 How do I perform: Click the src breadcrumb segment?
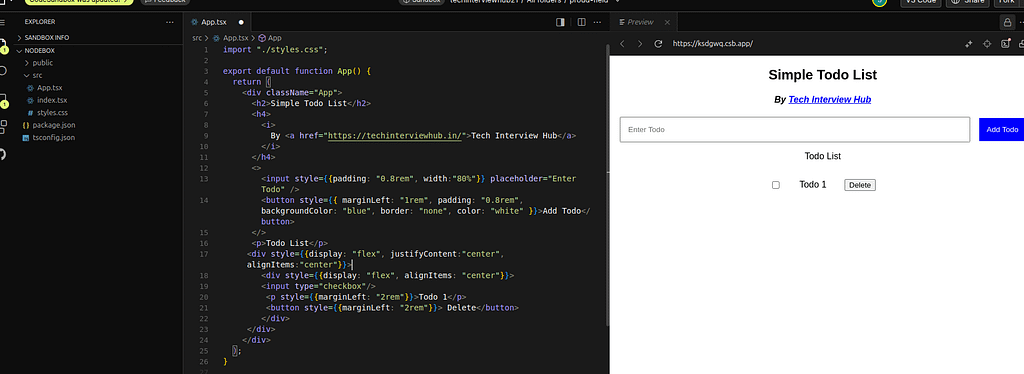point(197,38)
